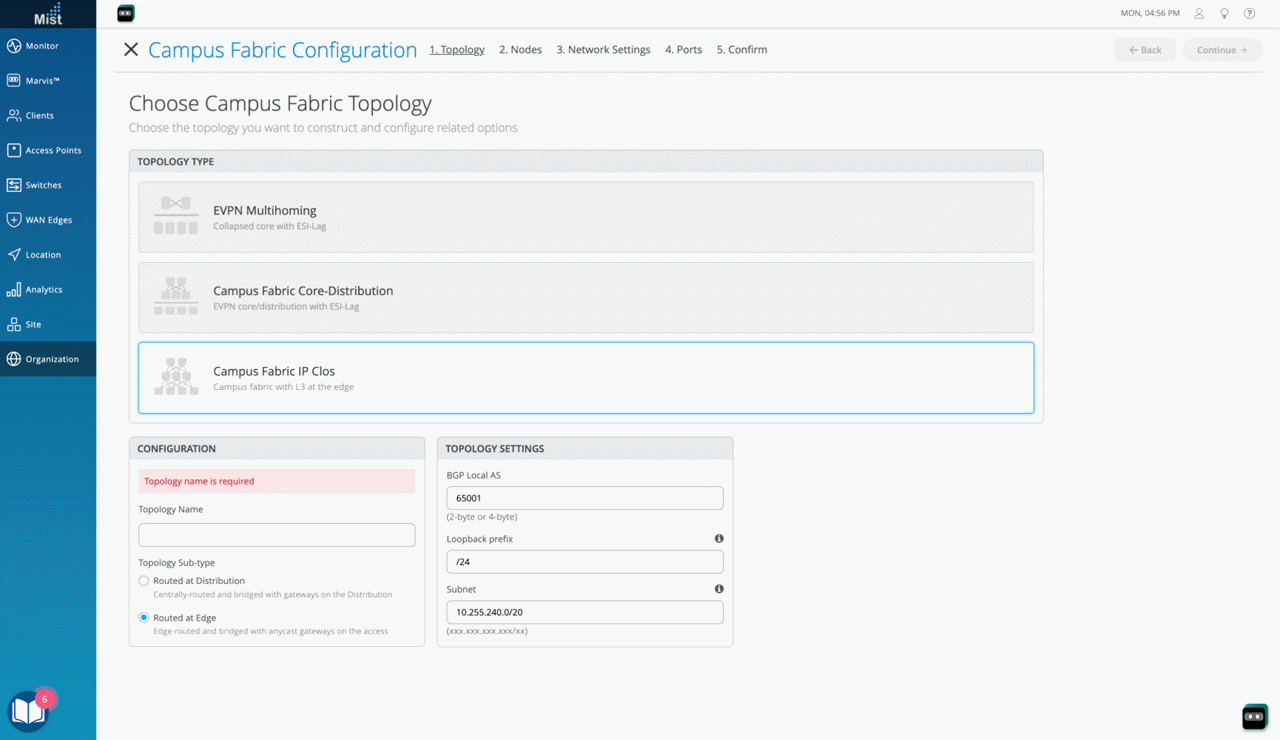Open Marvis chat assistant icon bottom right
Screen dimensions: 1280x740
1254,716
